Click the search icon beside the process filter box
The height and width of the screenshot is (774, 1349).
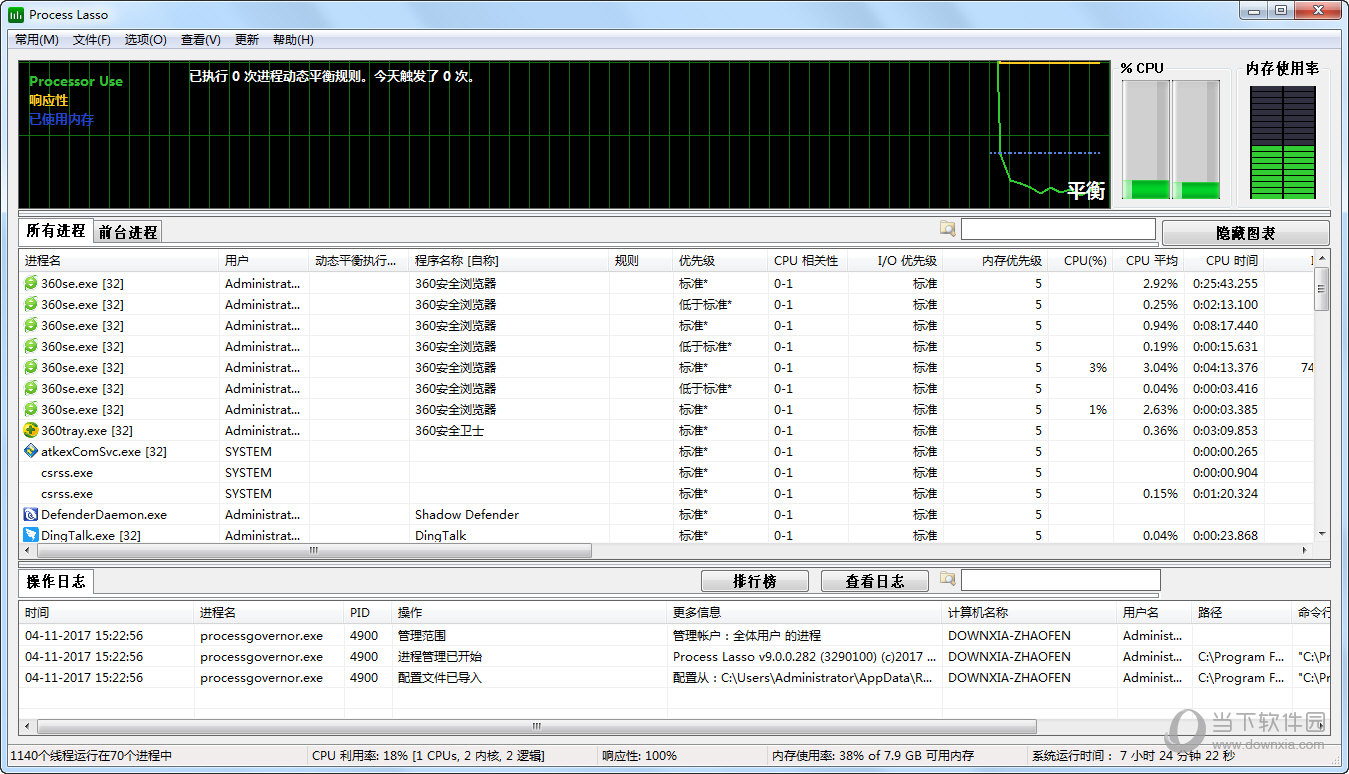pyautogui.click(x=947, y=229)
